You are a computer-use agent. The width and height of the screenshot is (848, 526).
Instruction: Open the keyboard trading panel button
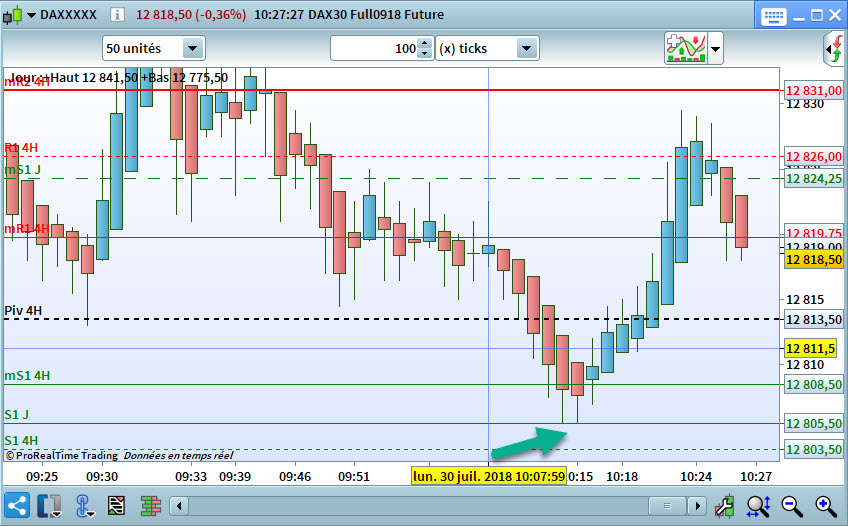point(773,16)
